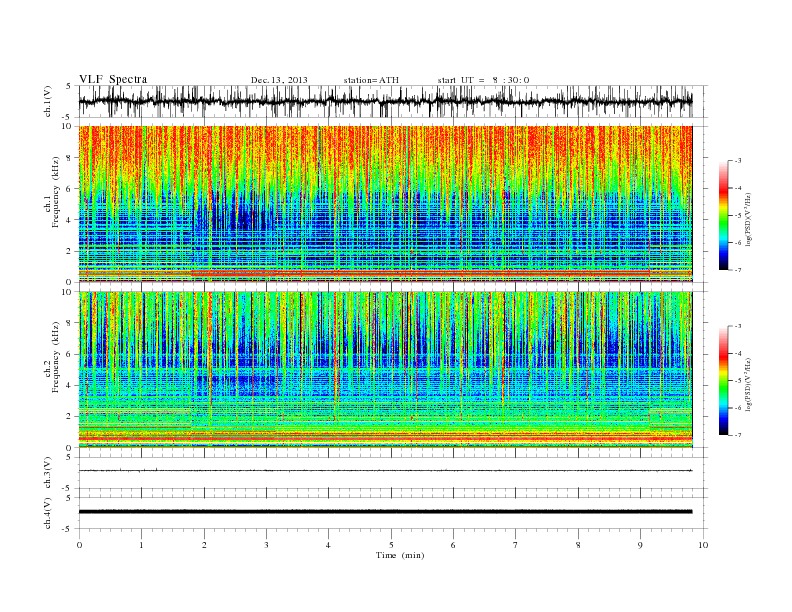The height and width of the screenshot is (612, 792).
Task: Click the time axis tick label '9'
Action: tap(640, 545)
